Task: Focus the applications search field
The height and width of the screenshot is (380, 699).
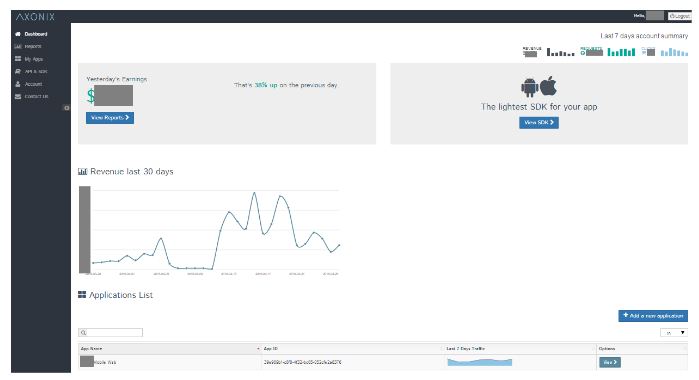Action: pyautogui.click(x=111, y=332)
